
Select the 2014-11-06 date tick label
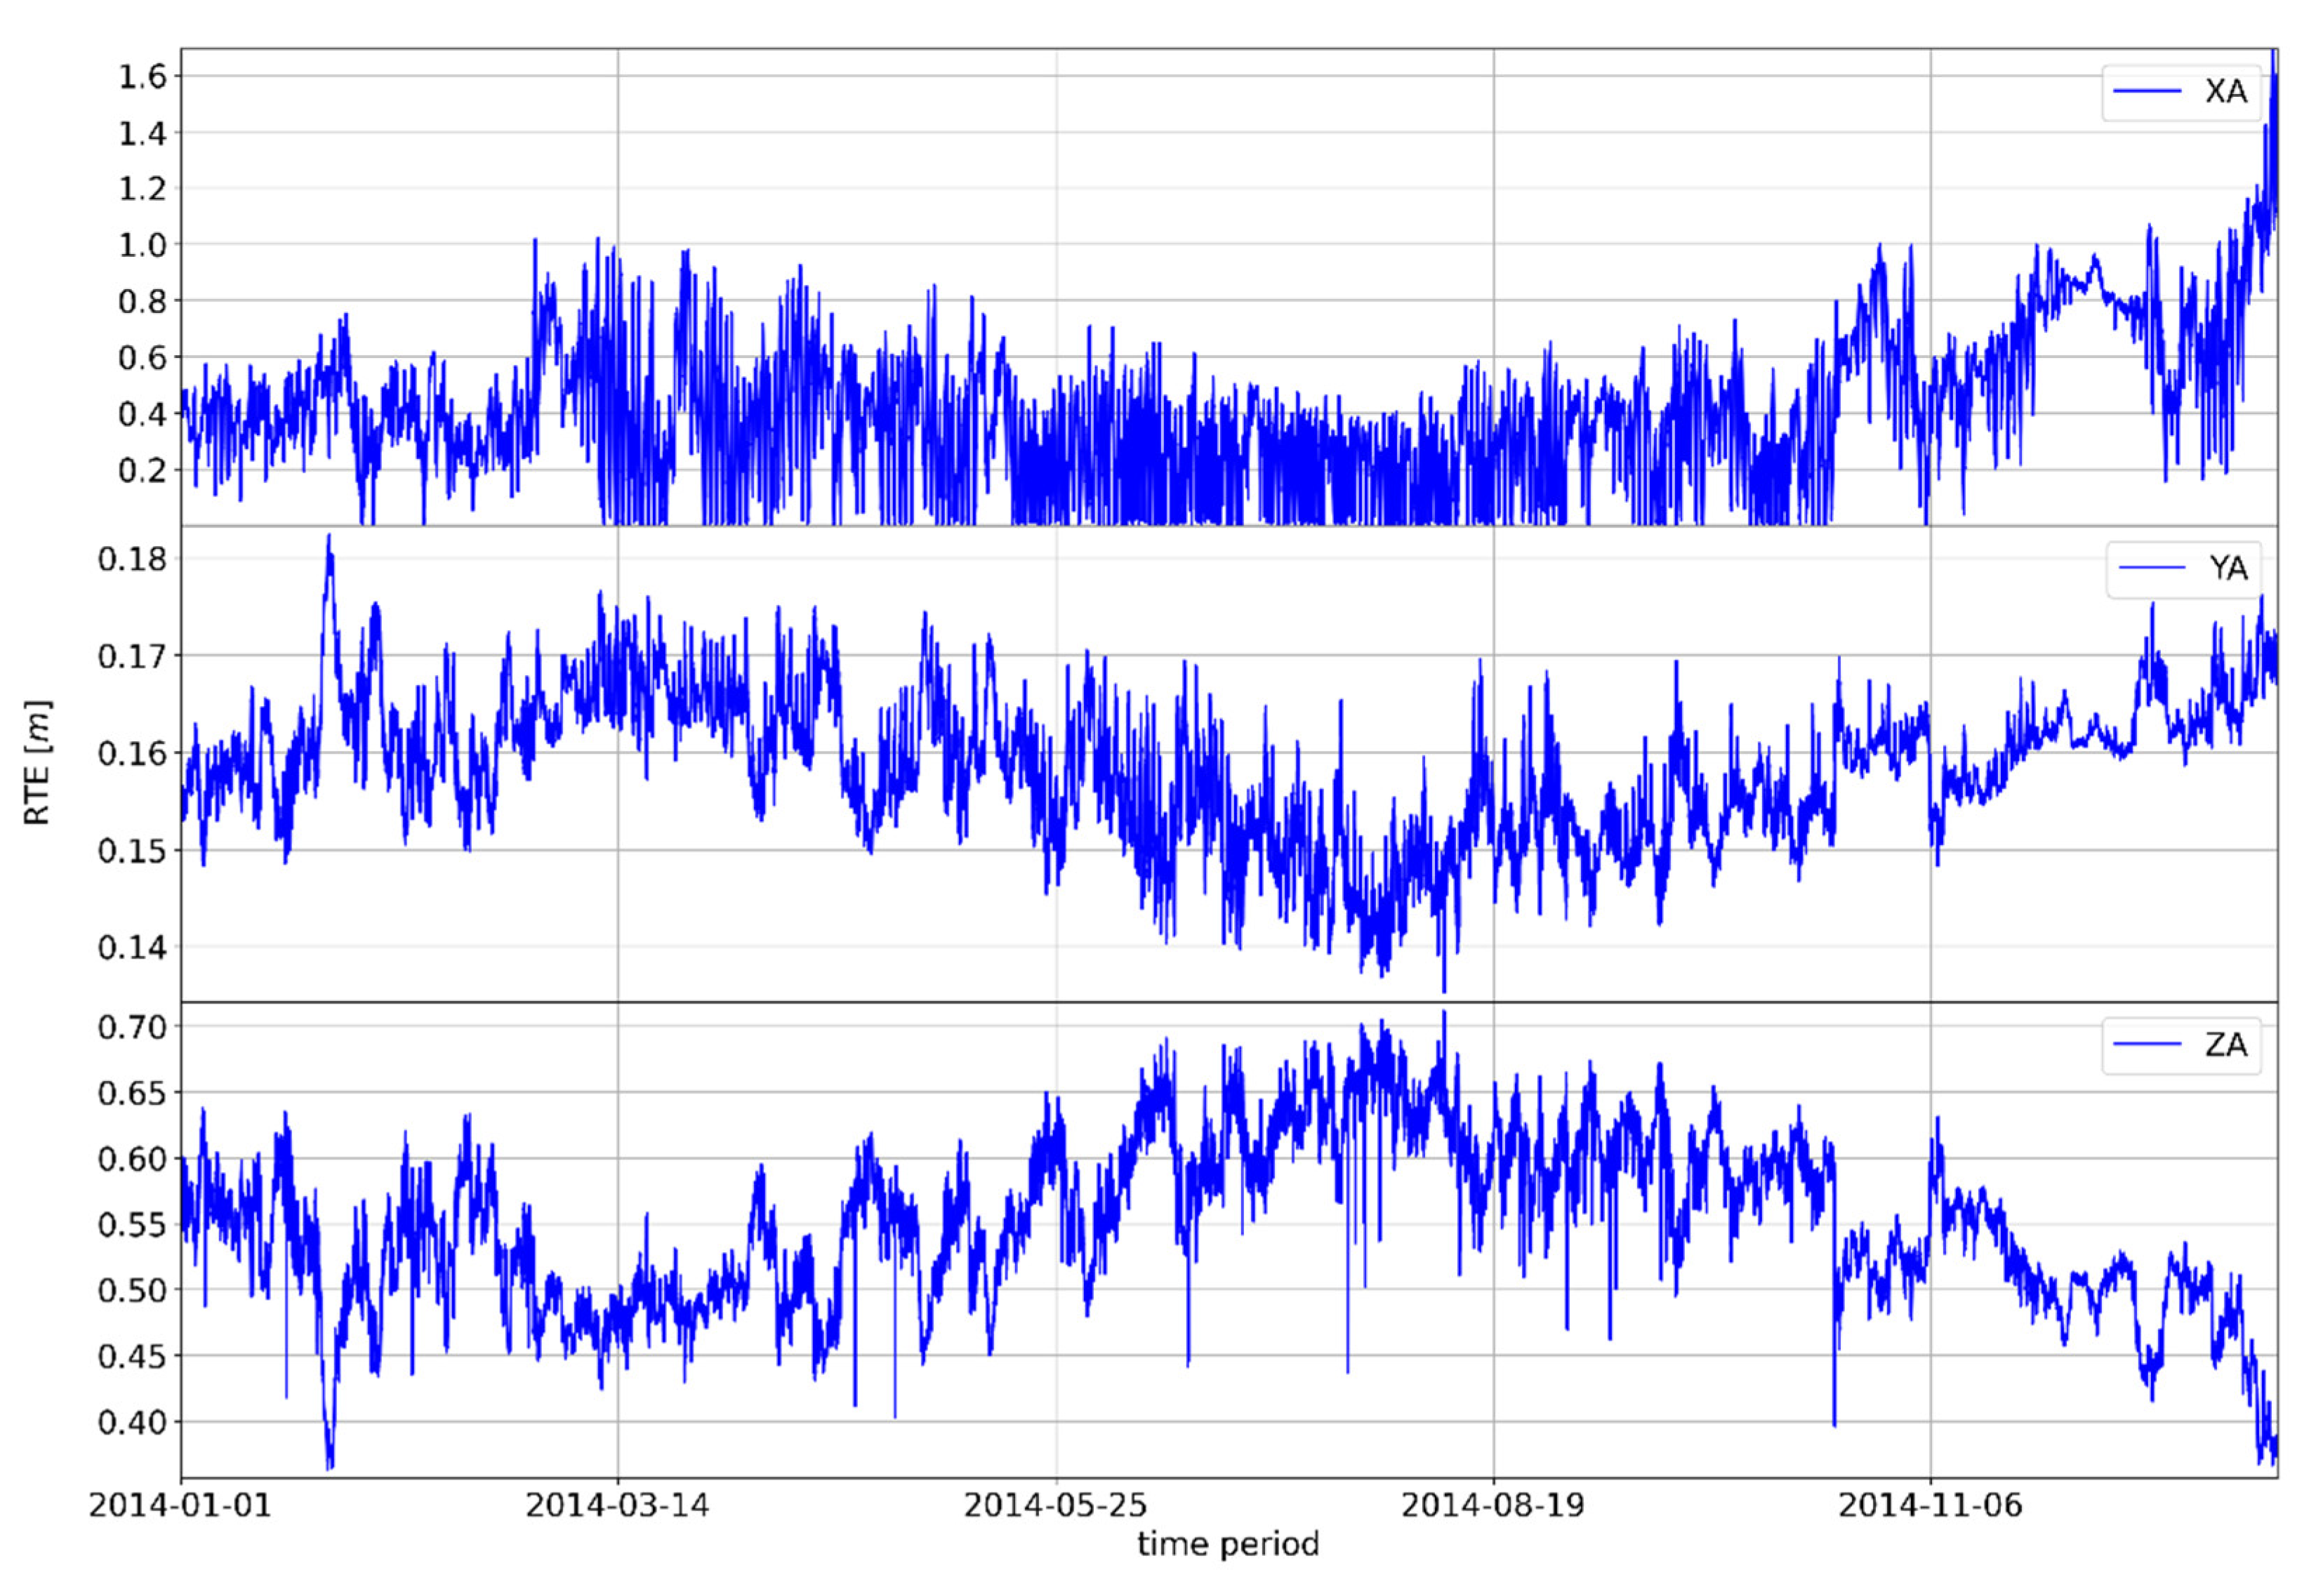coord(1930,1505)
